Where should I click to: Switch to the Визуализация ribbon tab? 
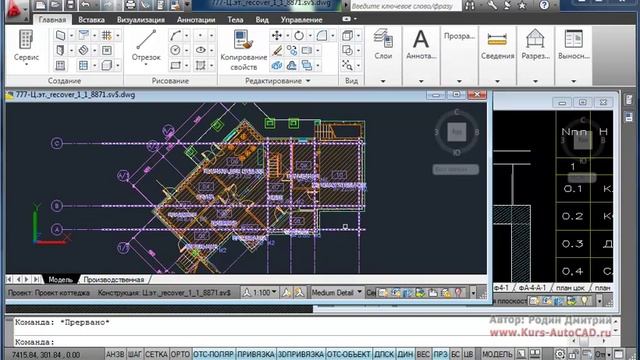141,20
